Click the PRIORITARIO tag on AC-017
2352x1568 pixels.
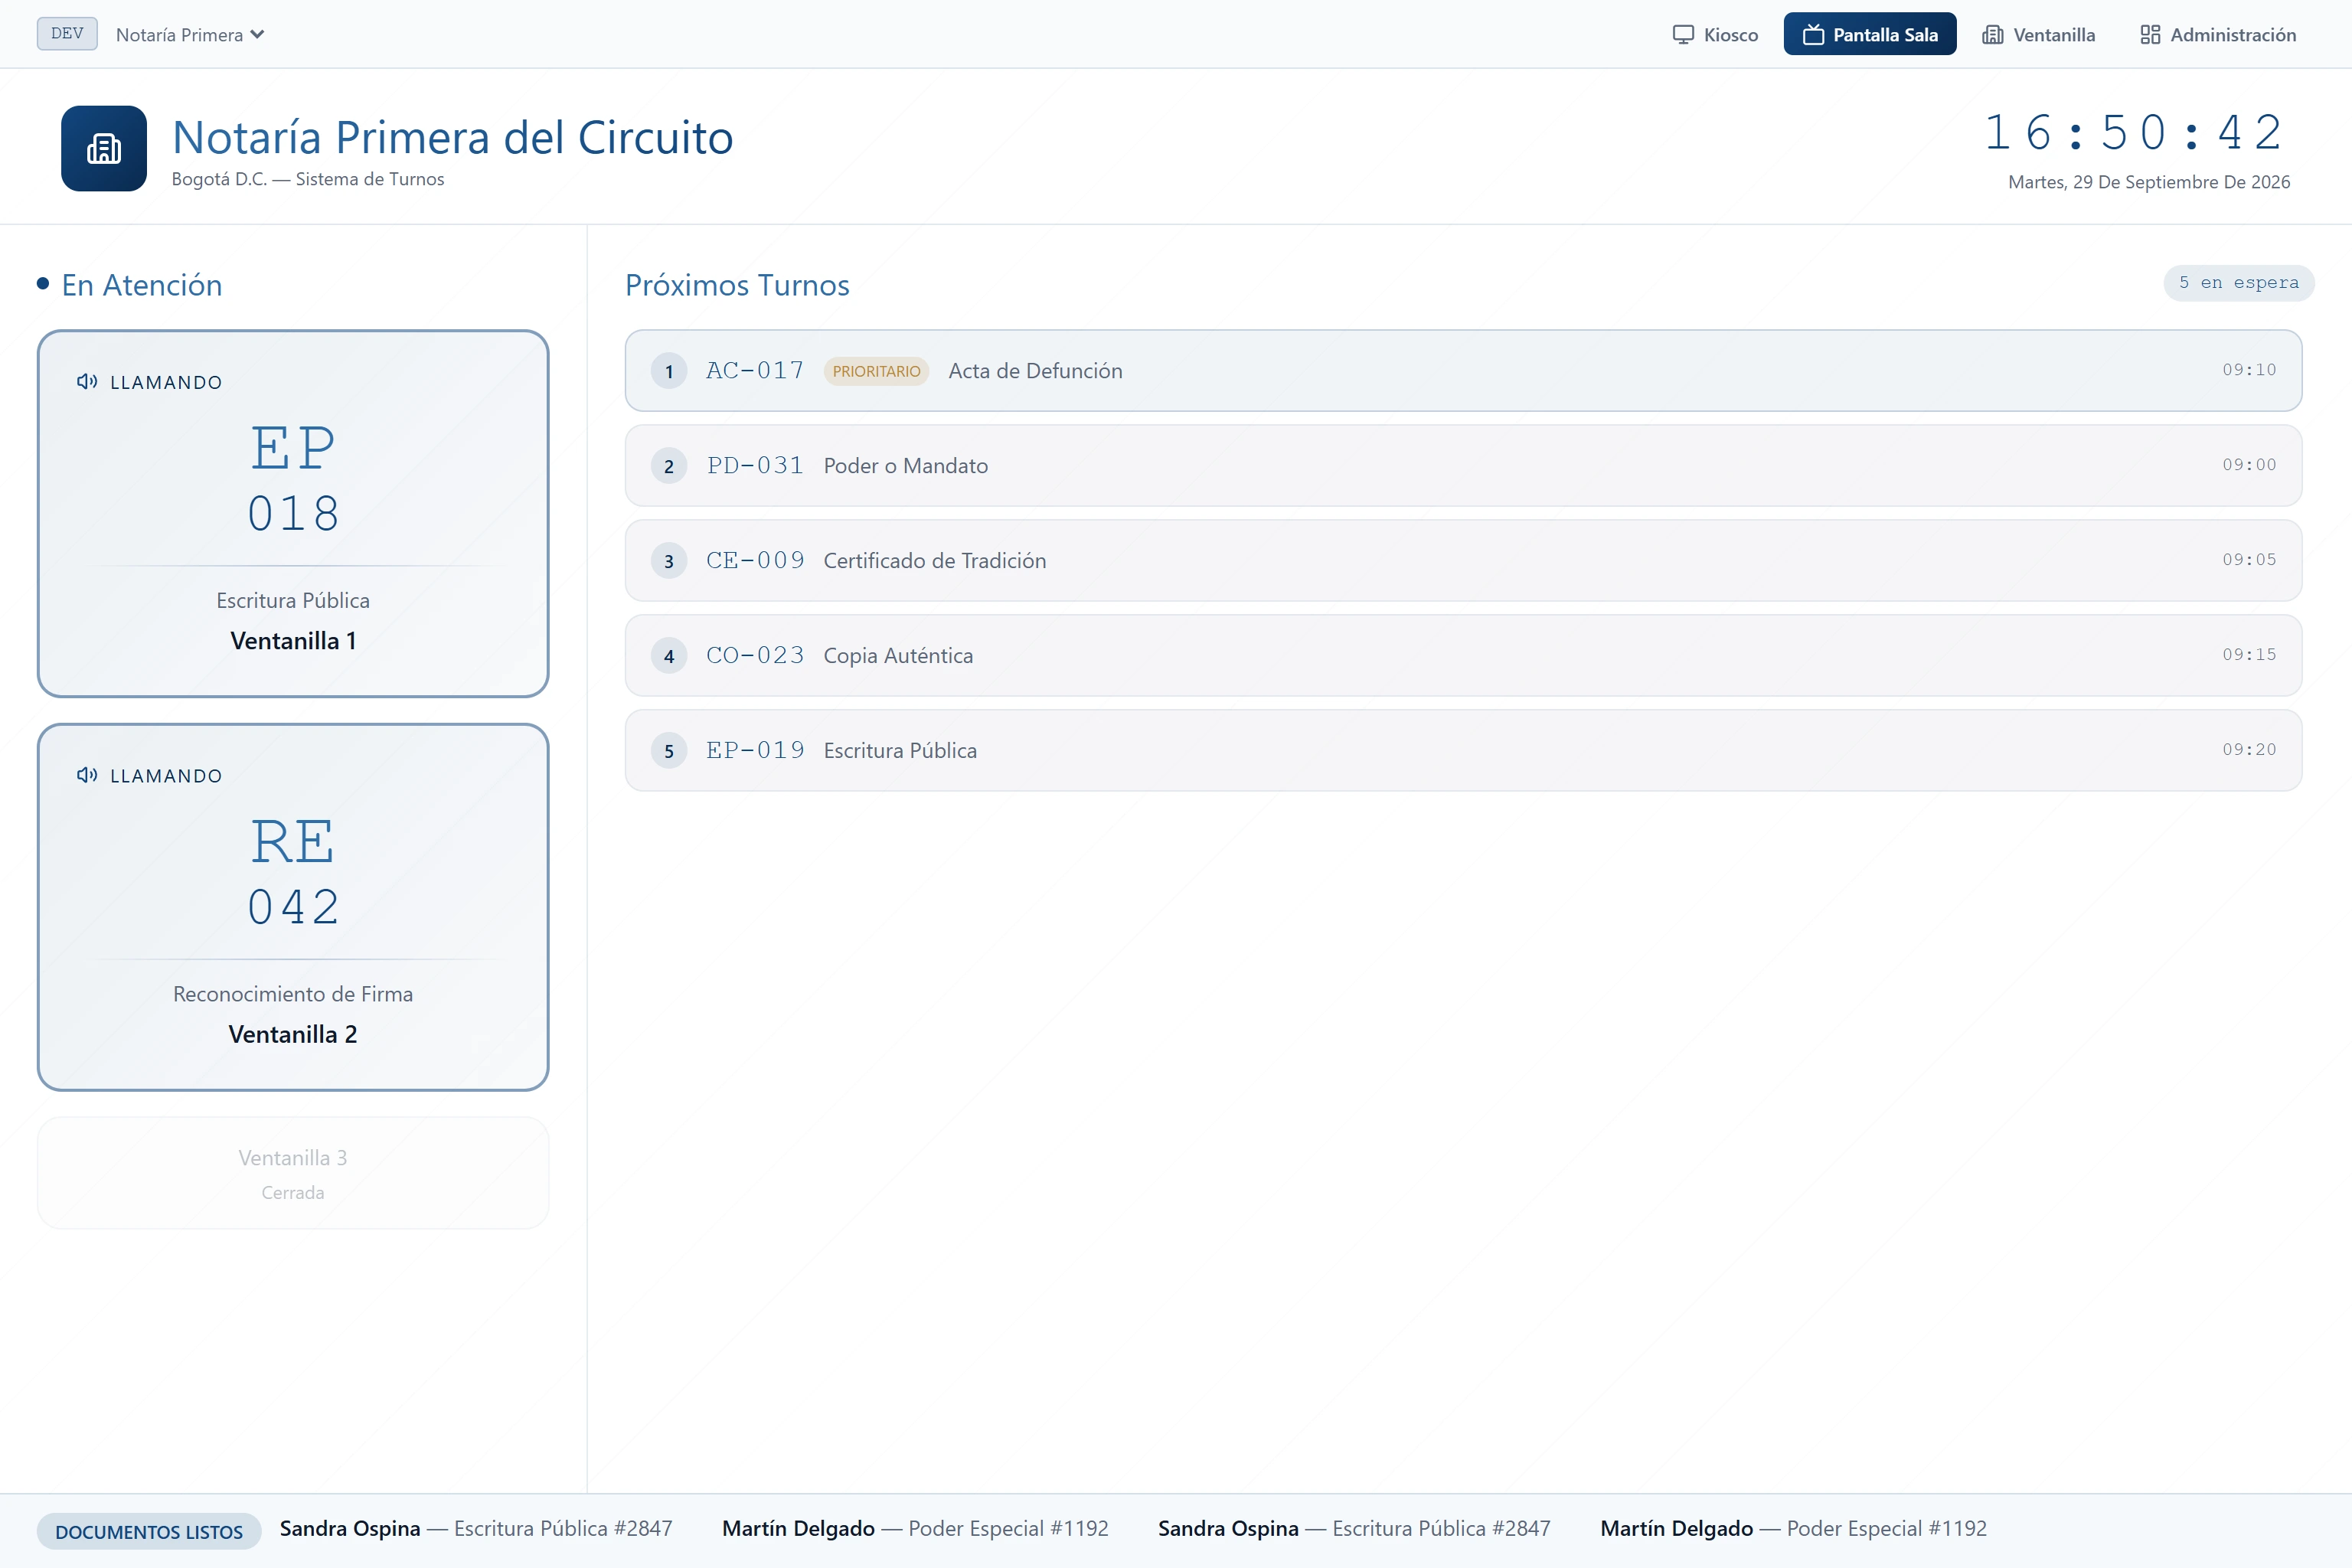(x=876, y=371)
